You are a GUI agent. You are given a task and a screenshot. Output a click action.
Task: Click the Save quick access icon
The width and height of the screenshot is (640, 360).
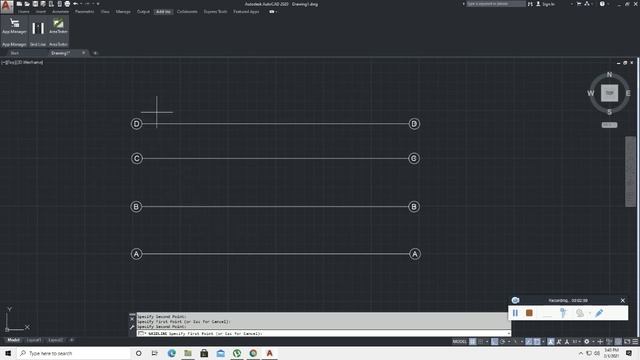pos(35,4)
